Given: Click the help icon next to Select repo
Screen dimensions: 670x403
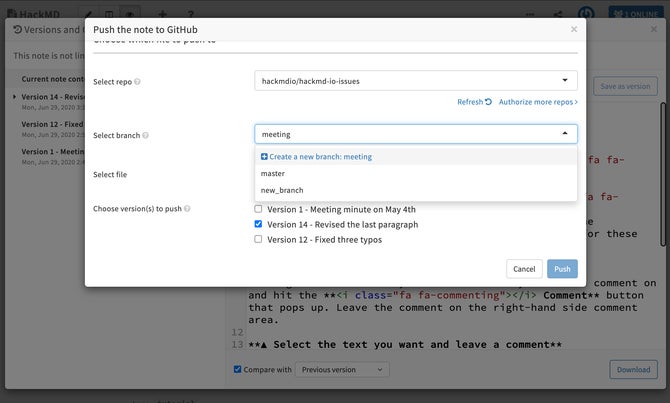Looking at the screenshot, I should tap(137, 82).
